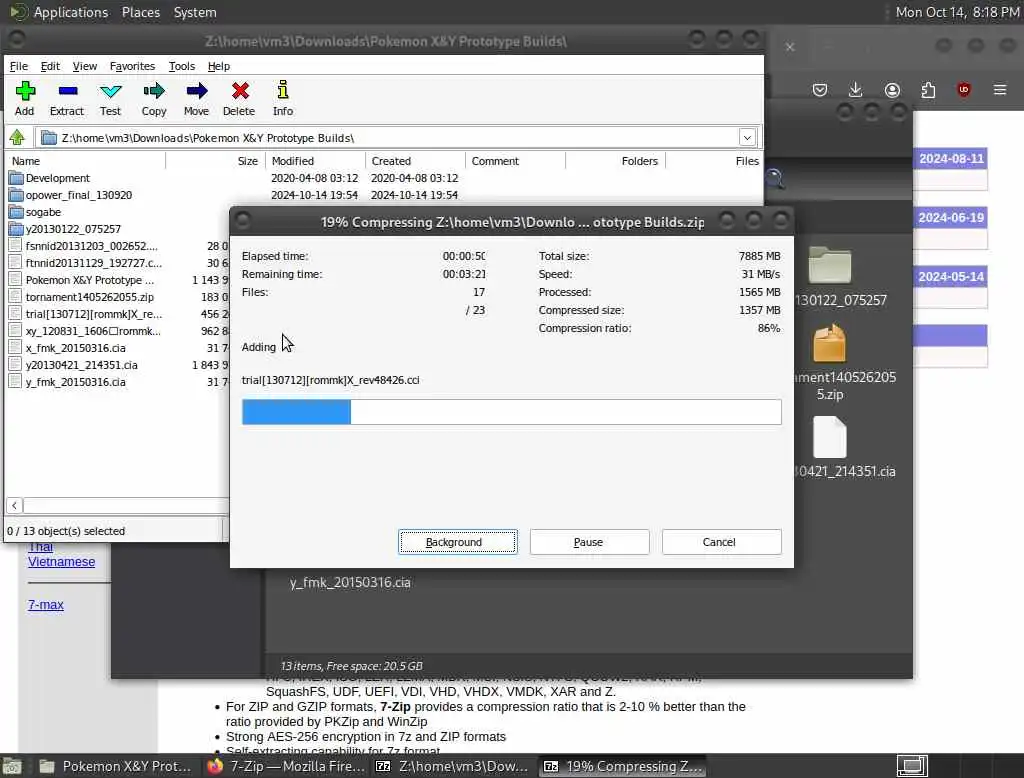The width and height of the screenshot is (1024, 778).
Task: Click the Copy toolbar icon
Action: point(154,98)
